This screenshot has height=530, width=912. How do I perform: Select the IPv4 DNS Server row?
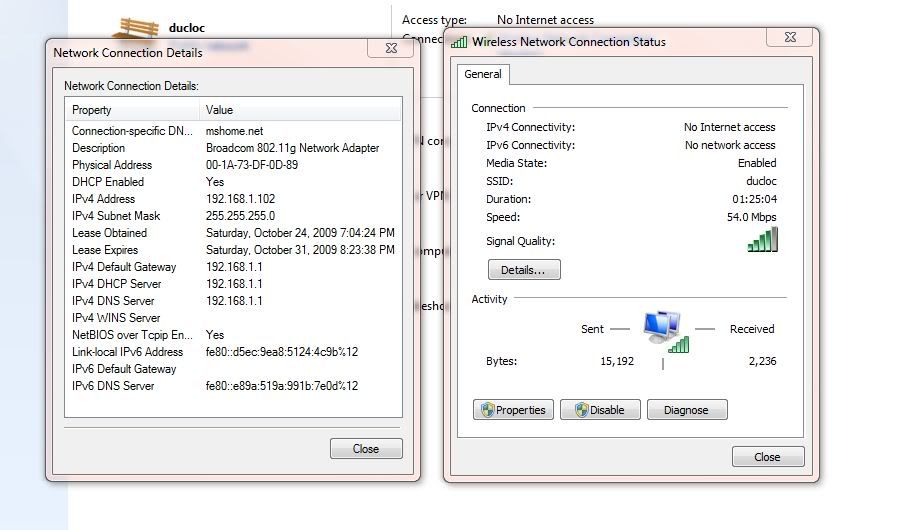tap(233, 301)
